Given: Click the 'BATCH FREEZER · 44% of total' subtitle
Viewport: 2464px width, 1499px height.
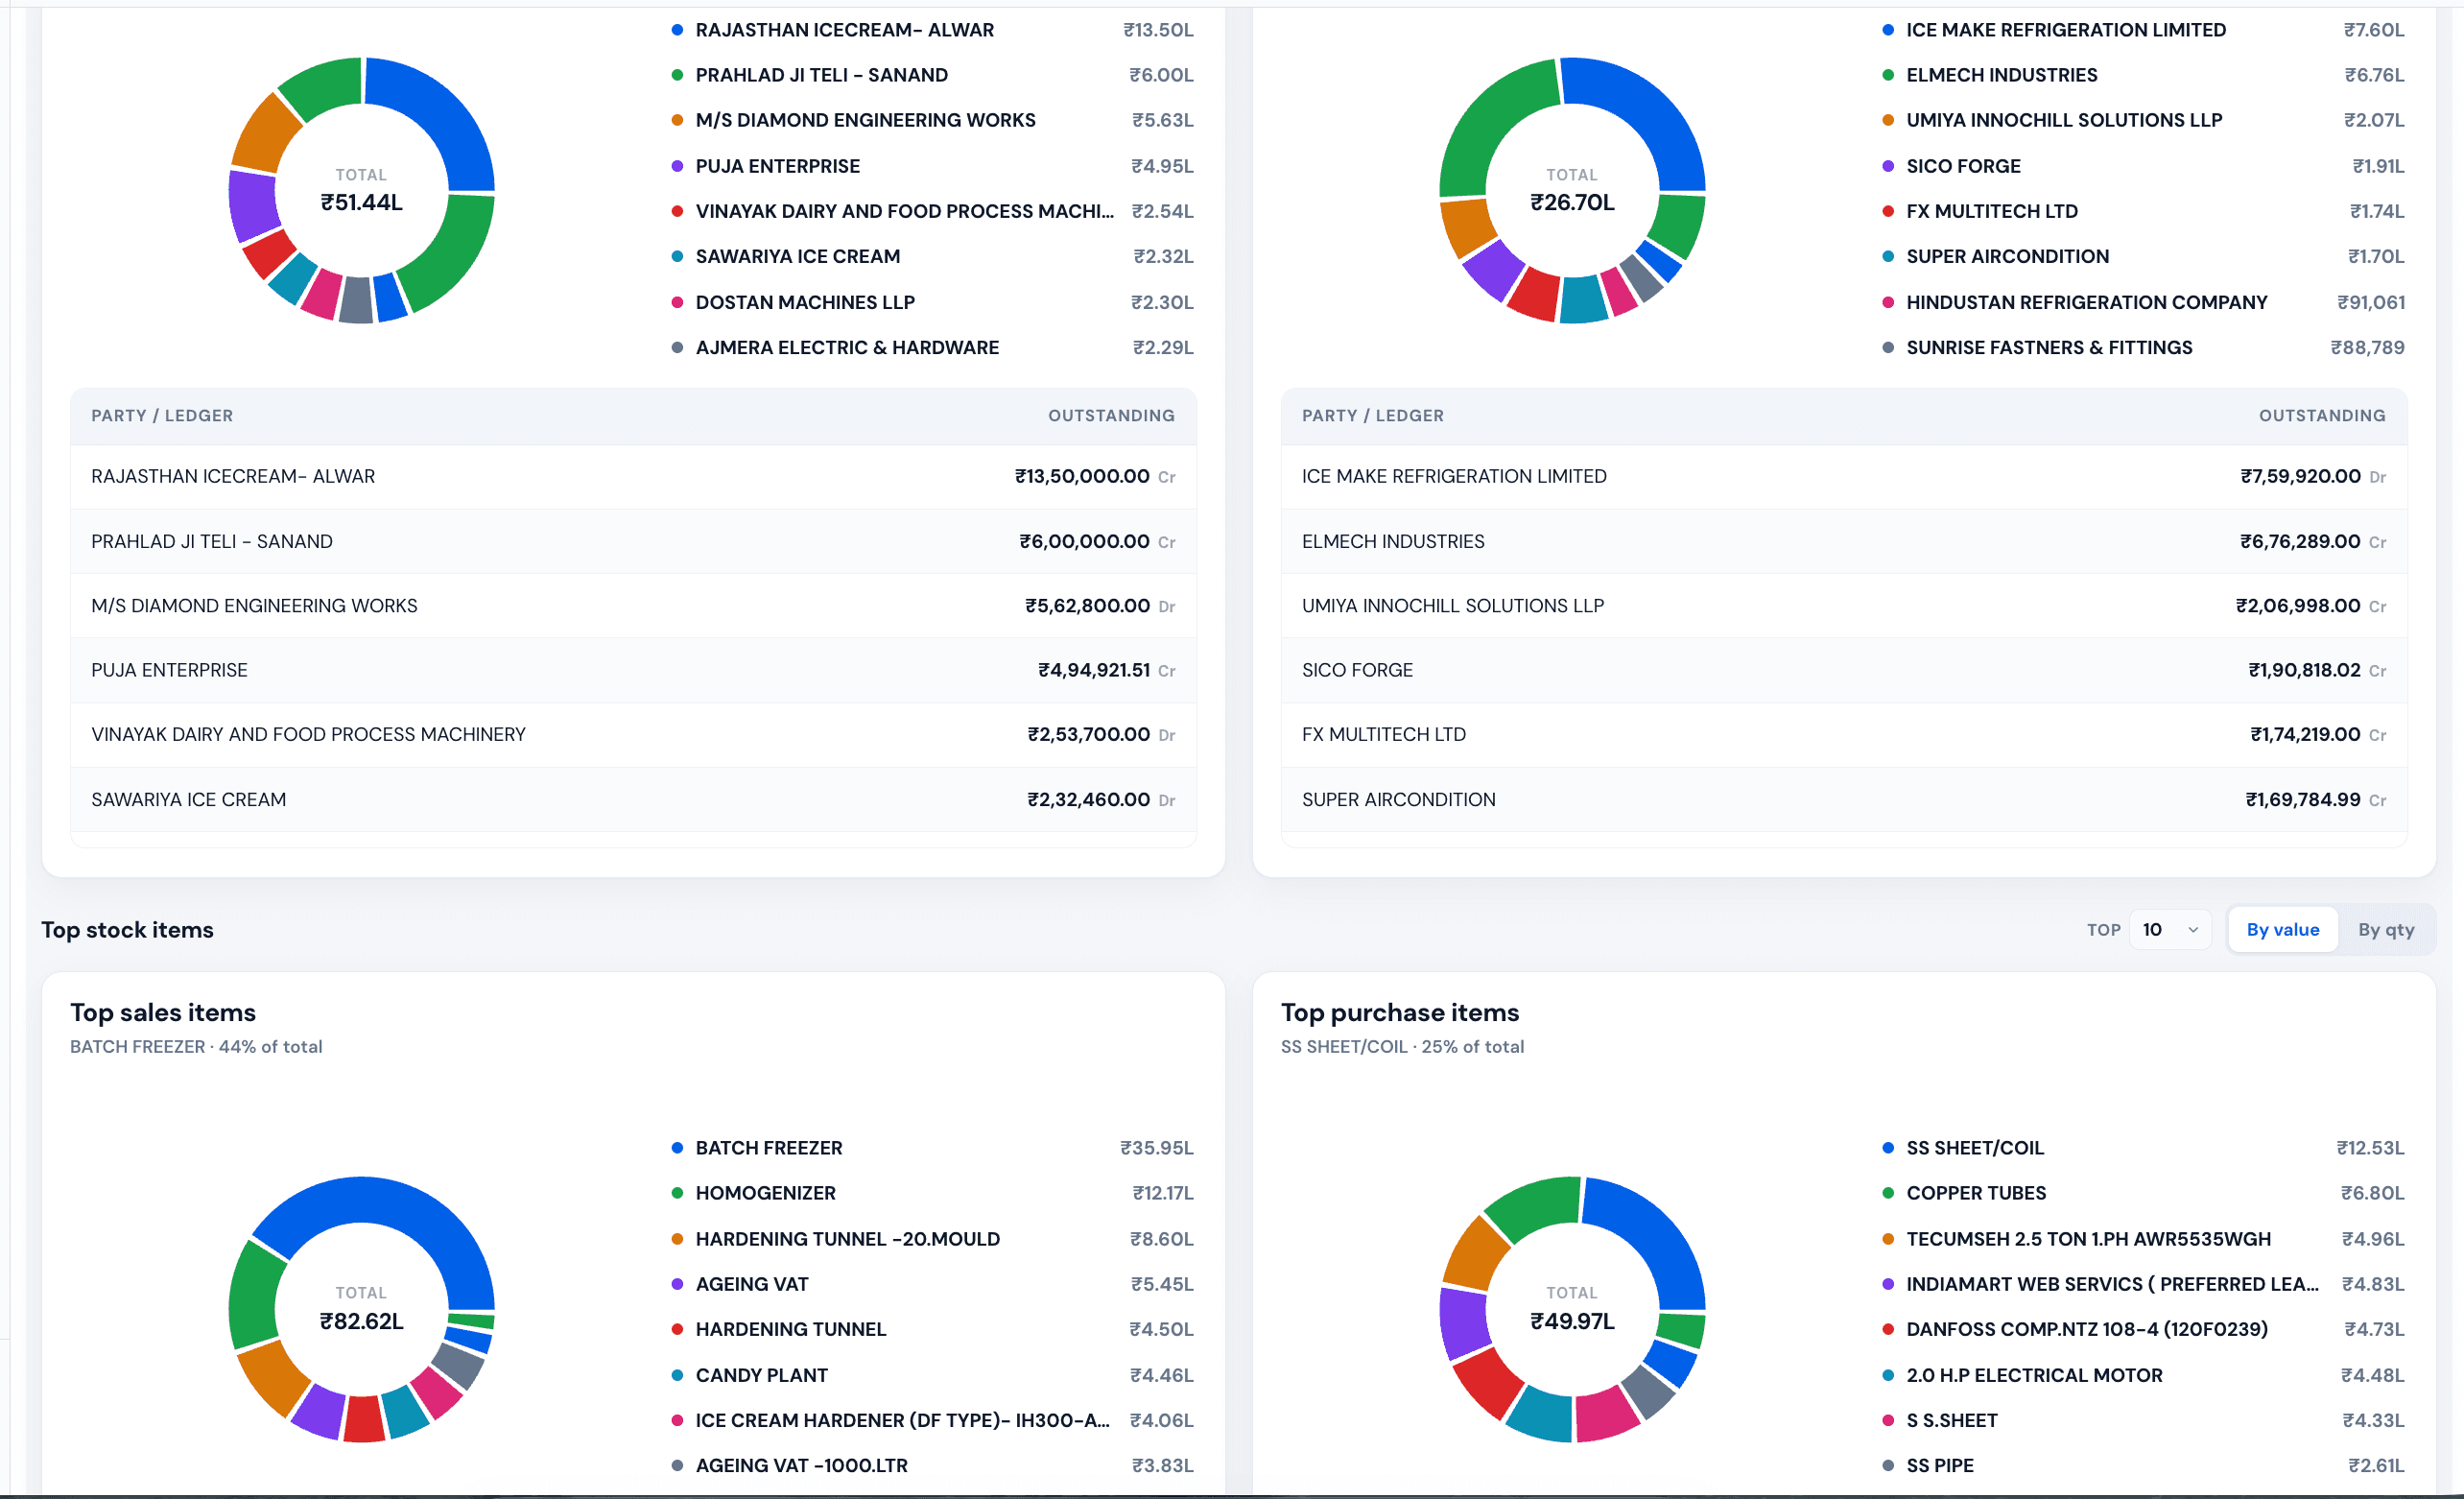Looking at the screenshot, I should 196,1046.
